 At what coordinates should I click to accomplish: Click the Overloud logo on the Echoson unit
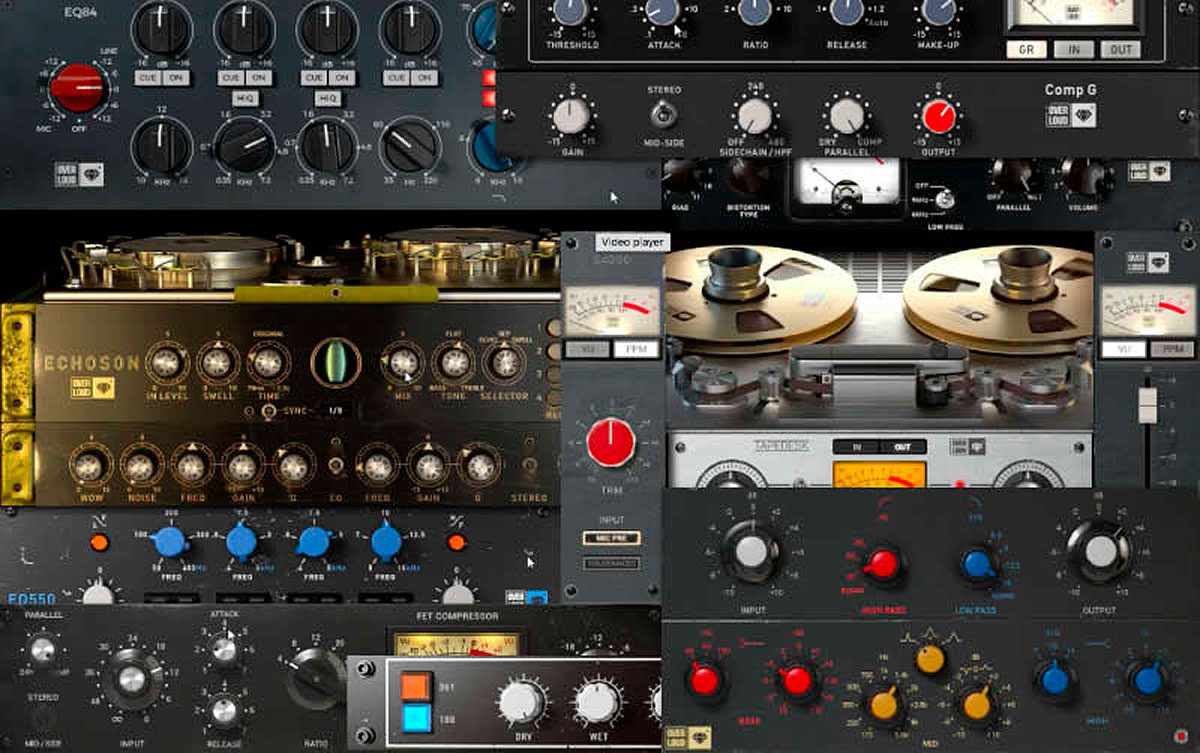(x=91, y=387)
